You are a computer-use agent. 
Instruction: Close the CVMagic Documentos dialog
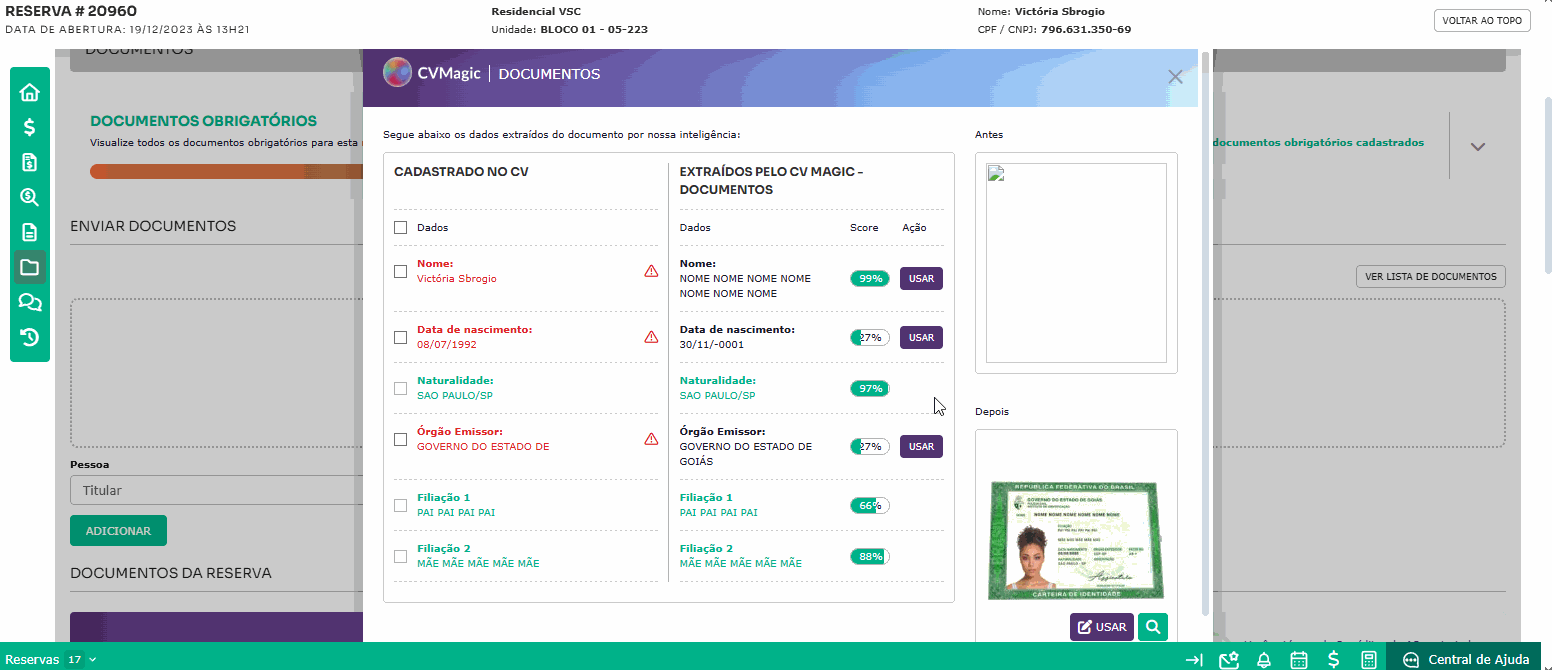(x=1176, y=77)
